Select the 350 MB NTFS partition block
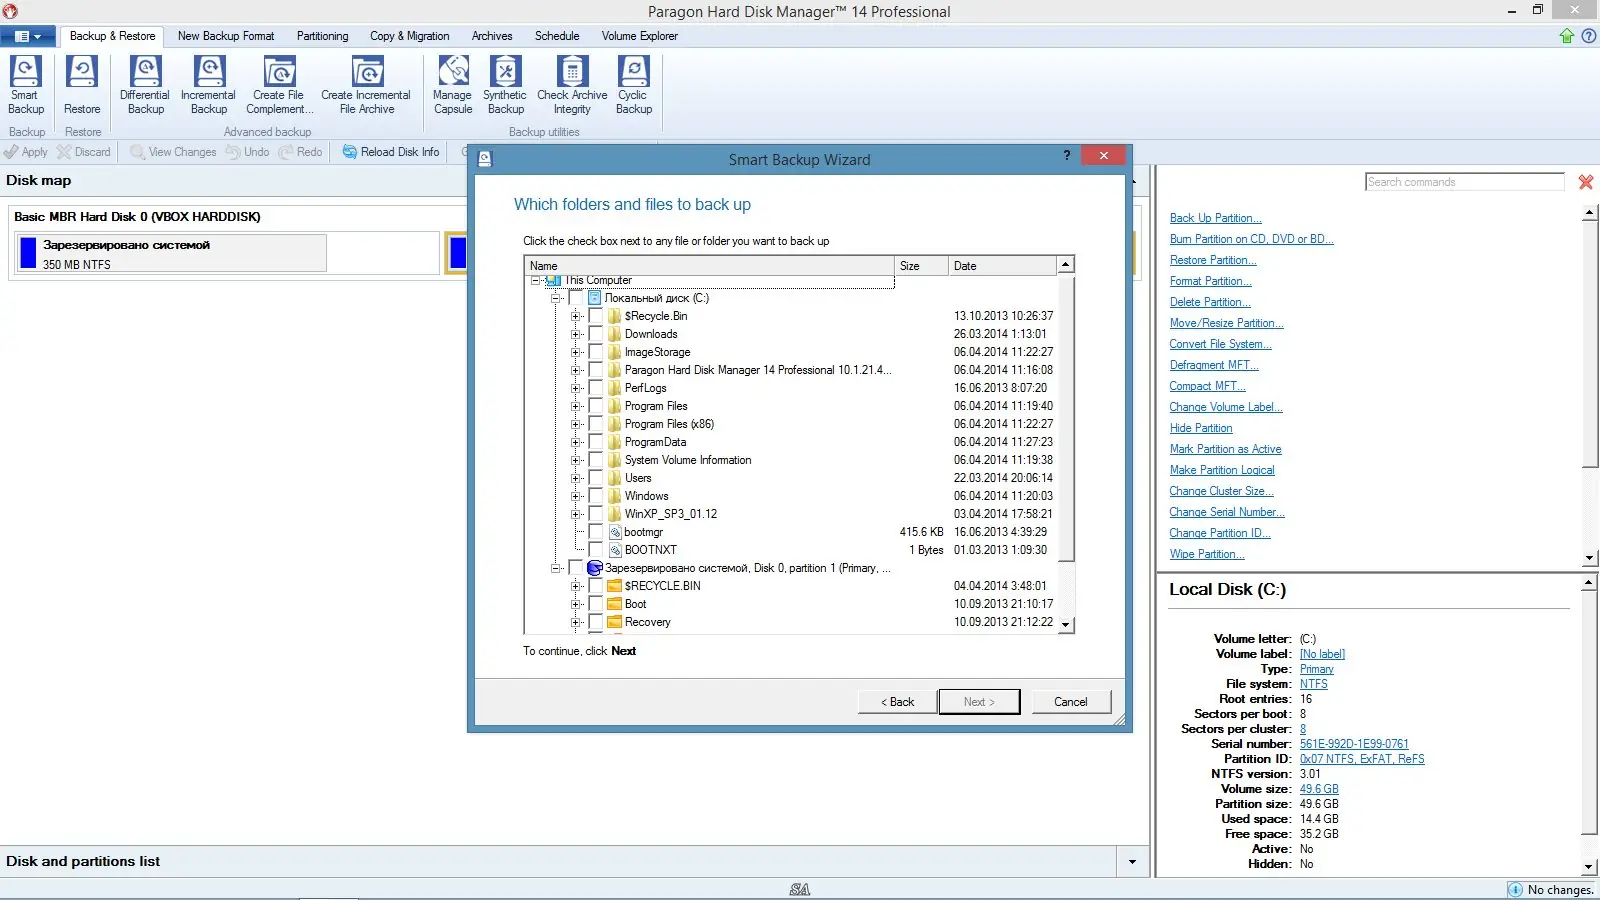The height and width of the screenshot is (900, 1600). (171, 253)
